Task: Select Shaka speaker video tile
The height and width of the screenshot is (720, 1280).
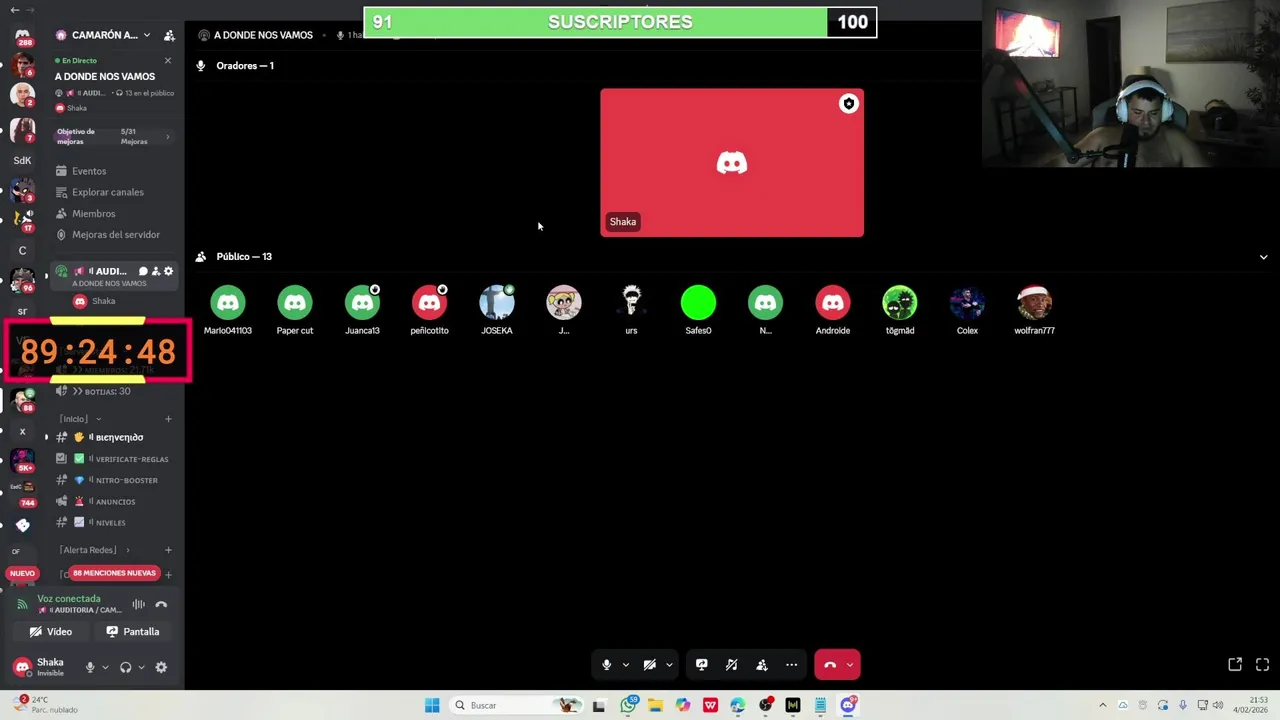Action: click(x=732, y=163)
